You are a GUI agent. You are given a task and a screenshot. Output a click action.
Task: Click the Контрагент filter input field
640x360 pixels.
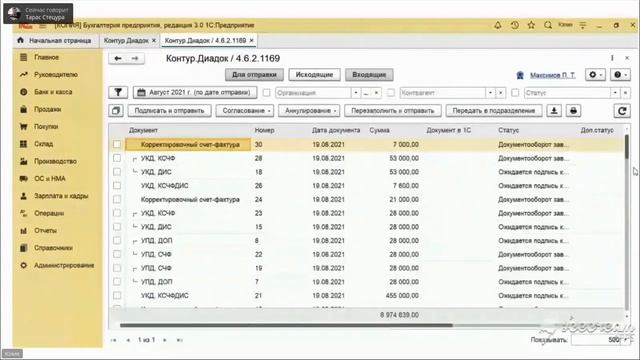(442, 93)
